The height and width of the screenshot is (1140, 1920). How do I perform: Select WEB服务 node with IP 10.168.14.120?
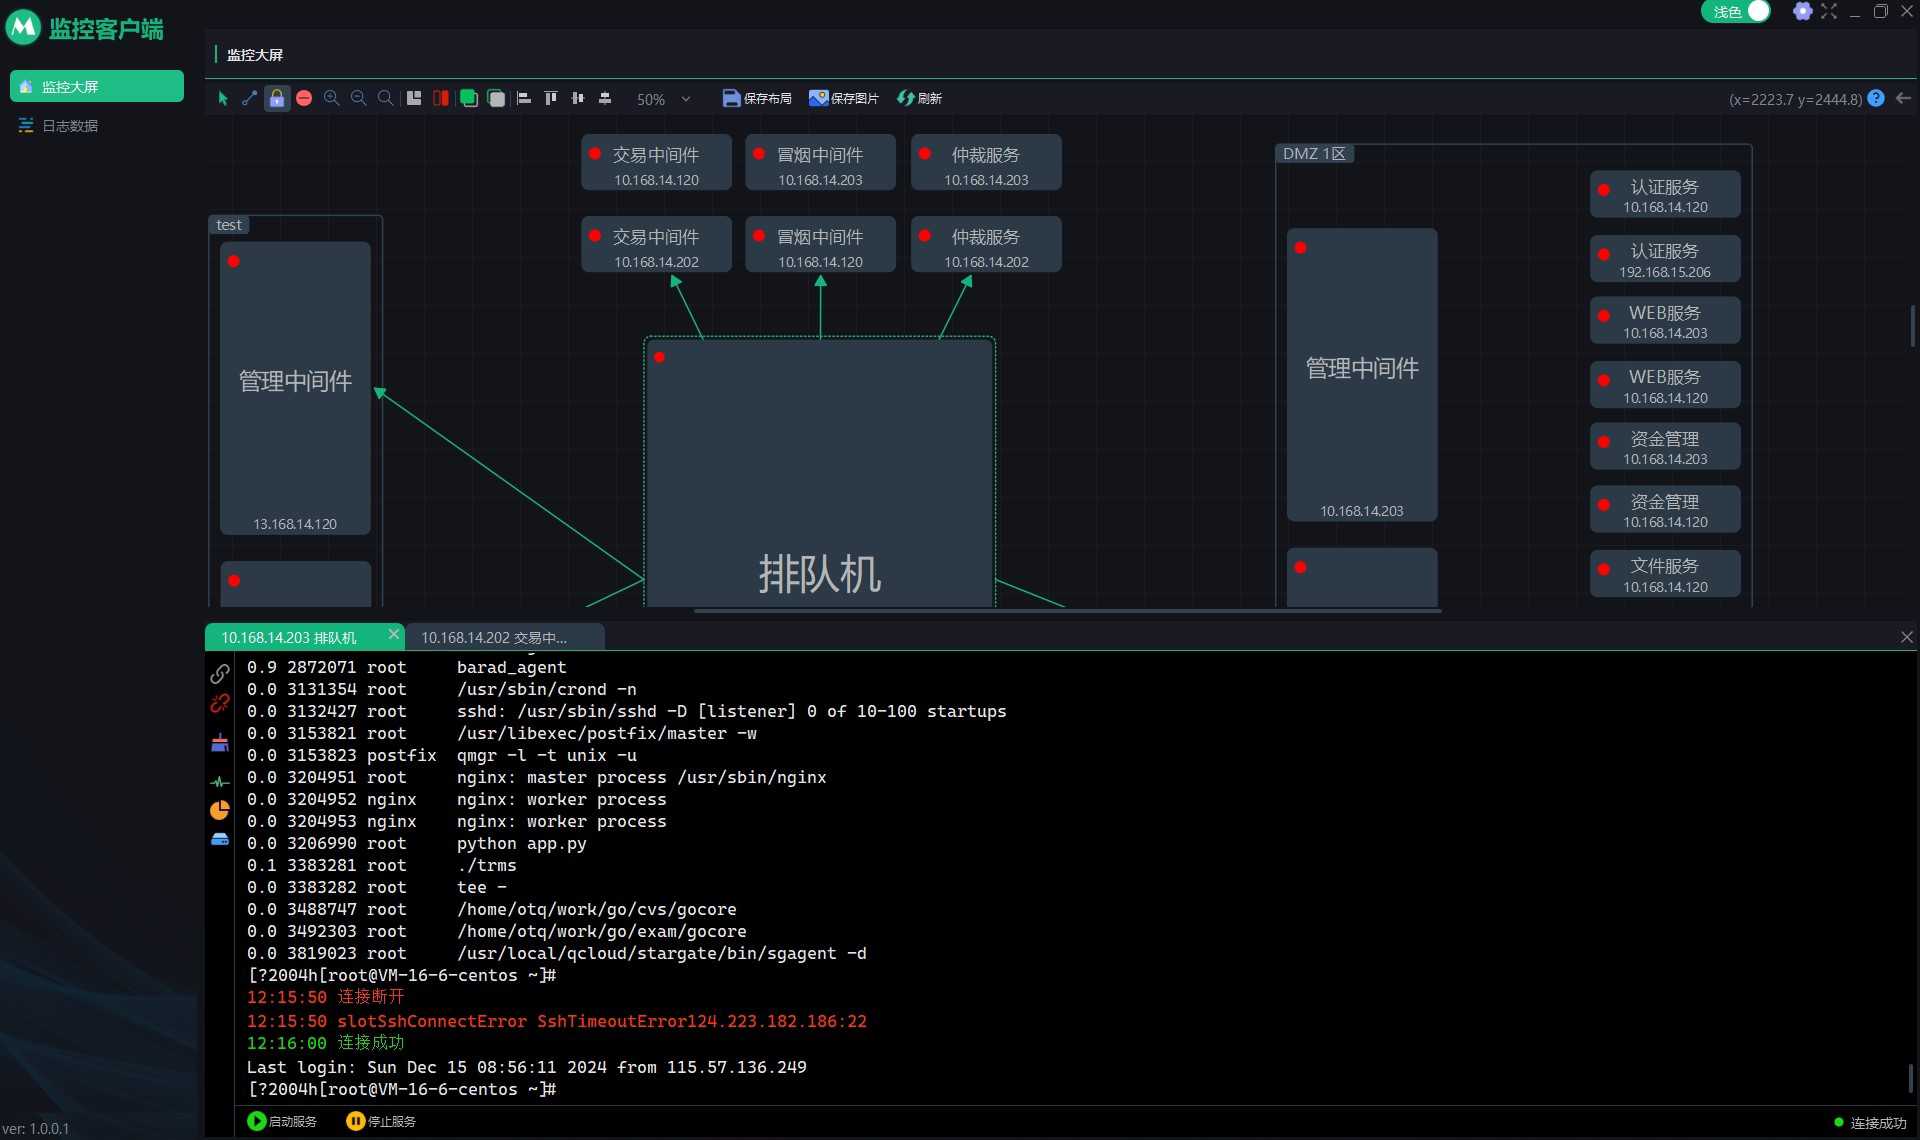point(1665,385)
